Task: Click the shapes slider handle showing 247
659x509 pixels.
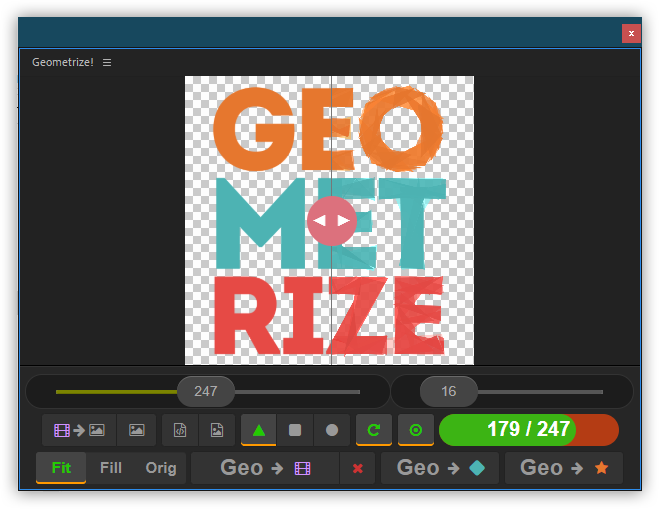Action: pyautogui.click(x=206, y=392)
